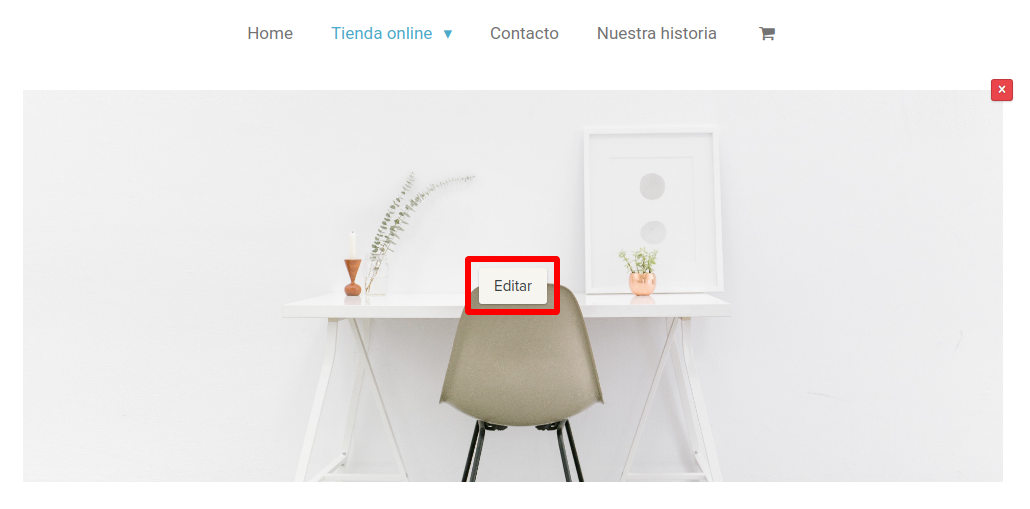Screen dimensions: 1030x509
Task: Click the copper plant pot
Action: [x=642, y=284]
